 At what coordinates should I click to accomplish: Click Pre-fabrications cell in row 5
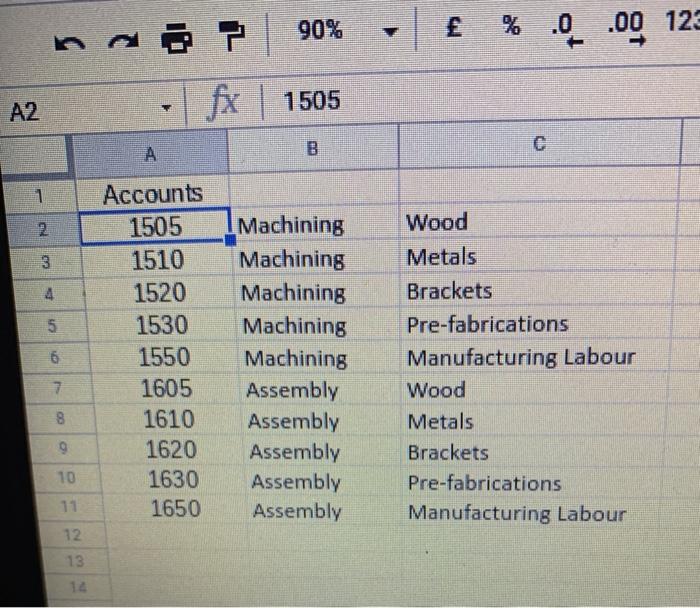(536, 324)
